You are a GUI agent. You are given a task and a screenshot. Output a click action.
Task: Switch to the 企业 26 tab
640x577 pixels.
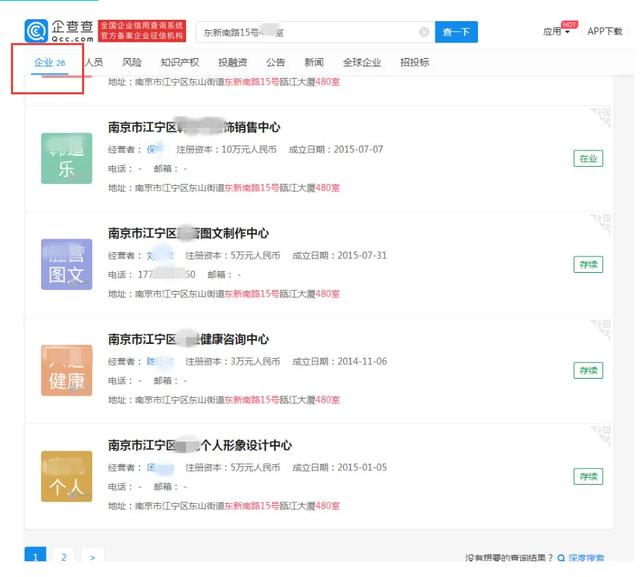(x=49, y=63)
